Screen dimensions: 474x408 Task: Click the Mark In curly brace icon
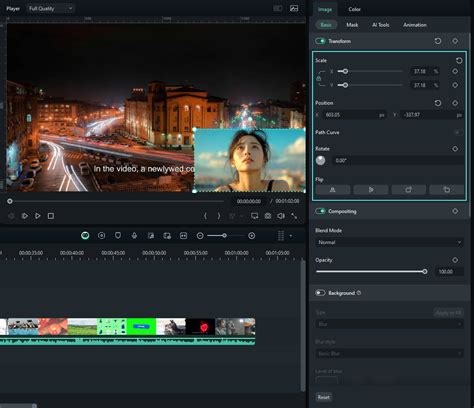click(x=205, y=216)
